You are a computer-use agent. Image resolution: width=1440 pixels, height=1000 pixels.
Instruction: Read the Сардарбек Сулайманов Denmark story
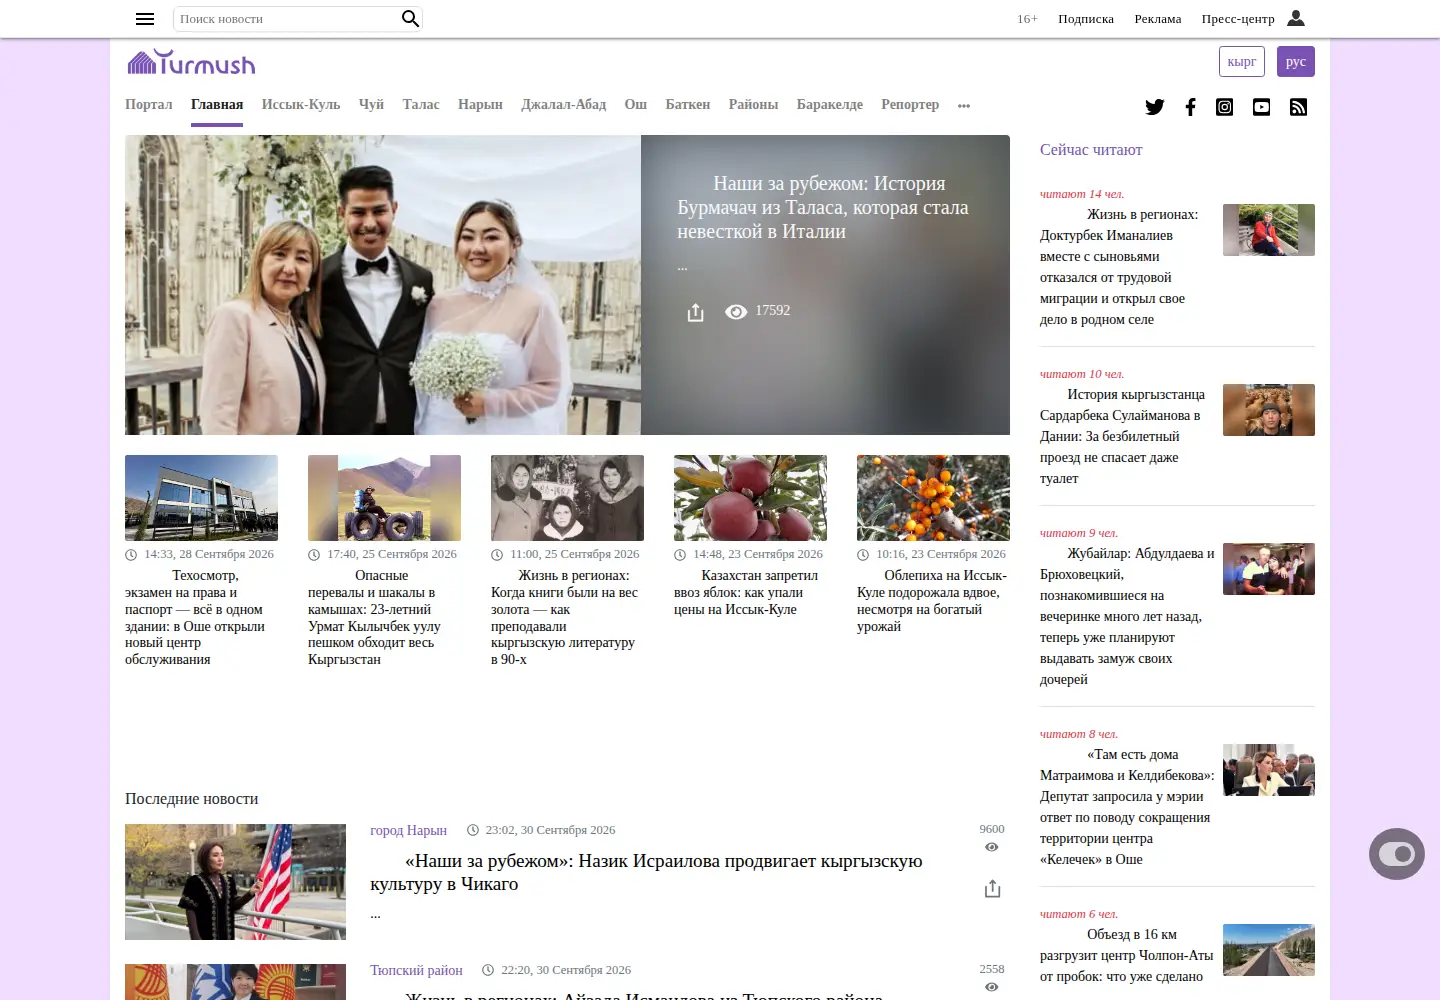point(1123,436)
